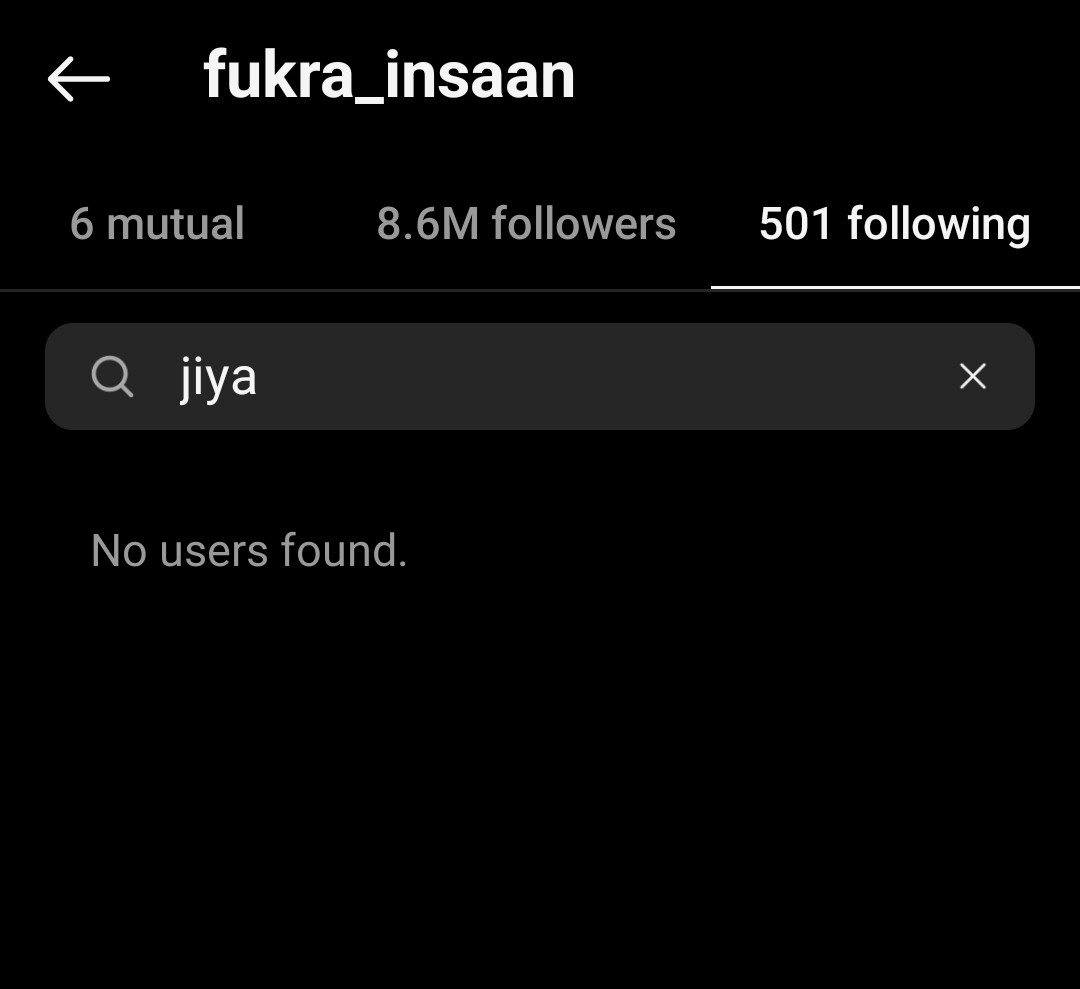1080x989 pixels.
Task: Switch to the 8.6M followers tab
Action: click(526, 224)
